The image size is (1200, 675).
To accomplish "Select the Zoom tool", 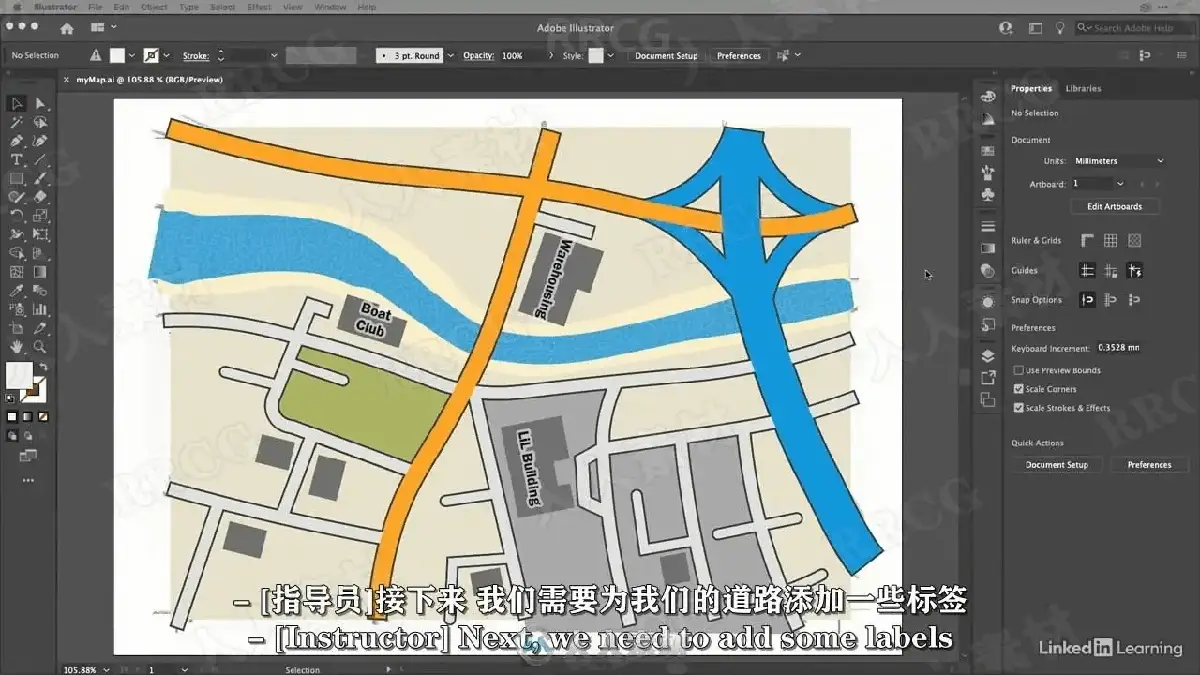I will [40, 347].
